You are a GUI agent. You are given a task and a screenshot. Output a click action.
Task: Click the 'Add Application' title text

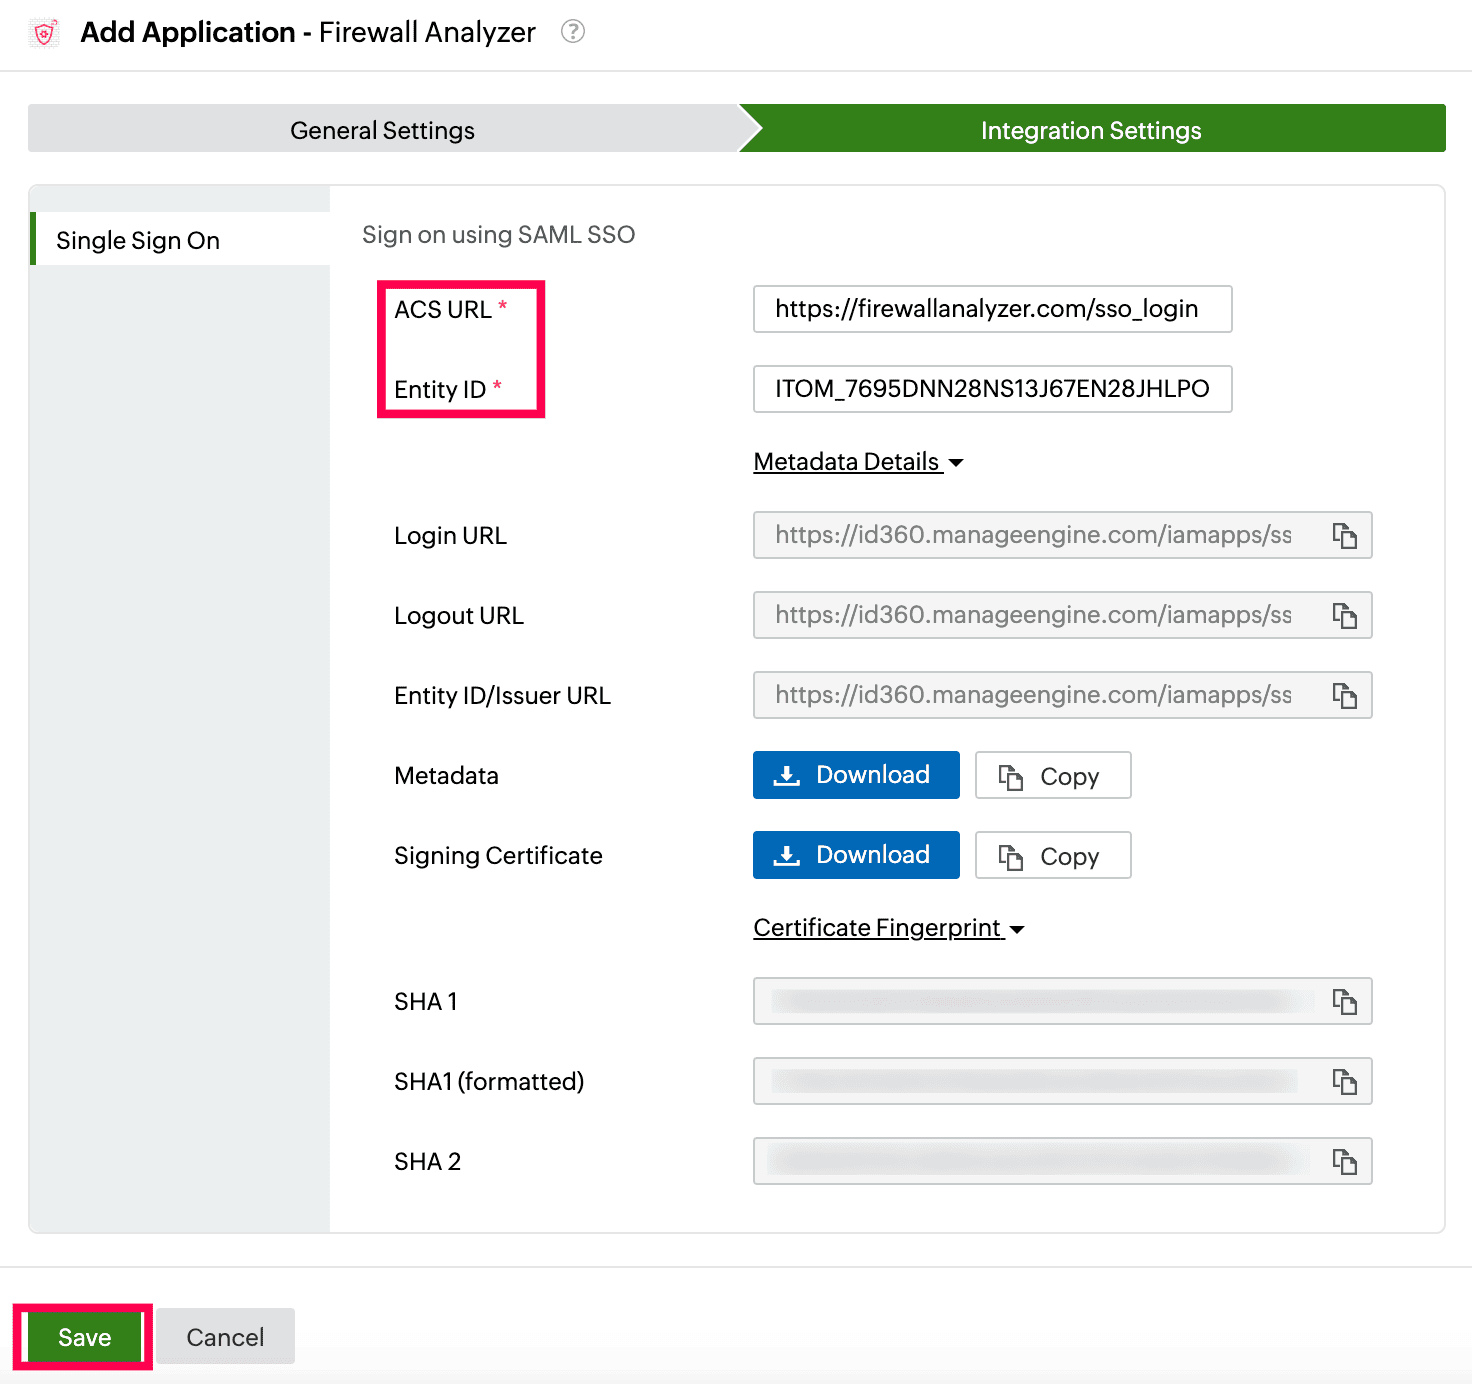[x=188, y=33]
